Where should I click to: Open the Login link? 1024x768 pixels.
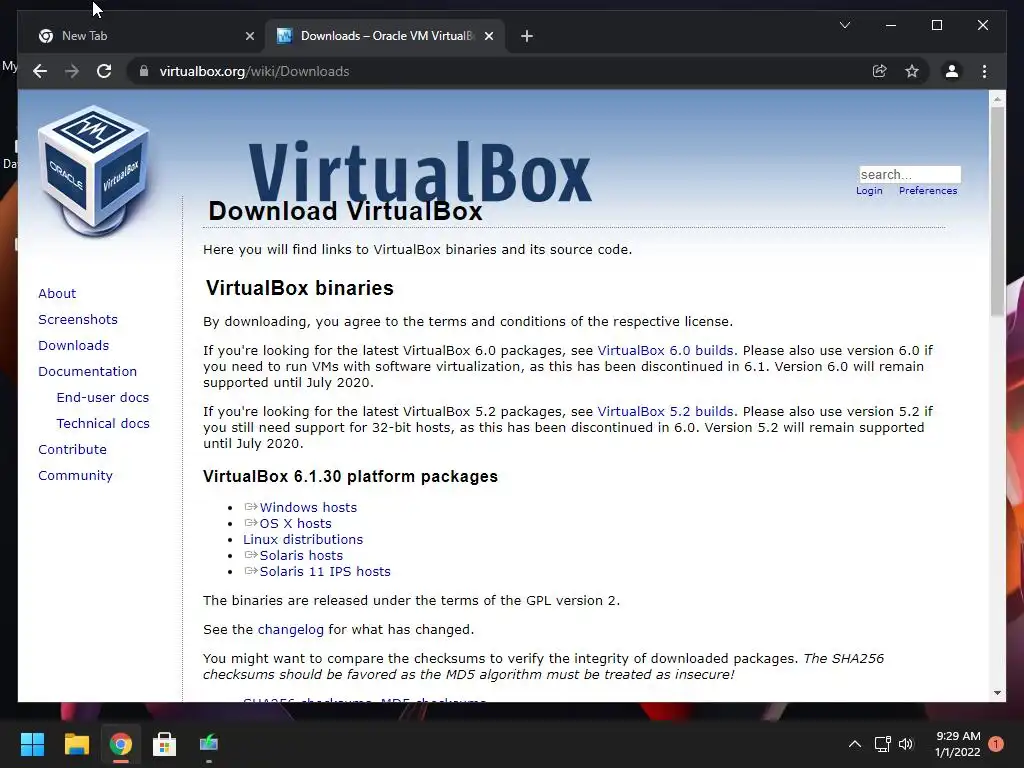[x=869, y=191]
